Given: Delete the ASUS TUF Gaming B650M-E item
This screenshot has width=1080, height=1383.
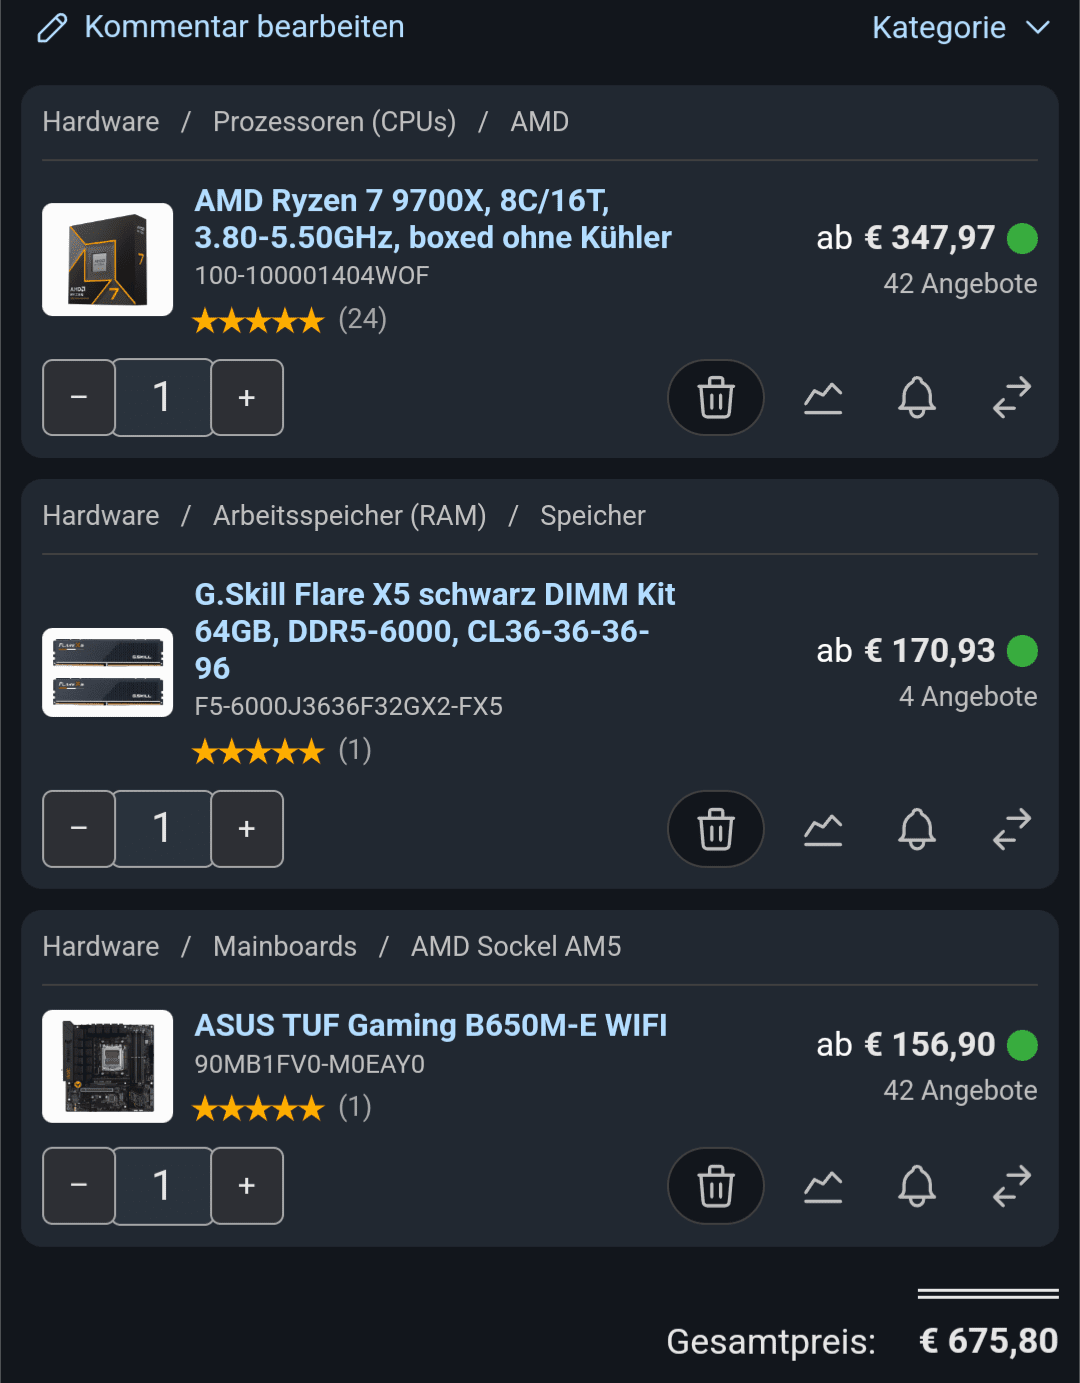Looking at the screenshot, I should click(716, 1186).
